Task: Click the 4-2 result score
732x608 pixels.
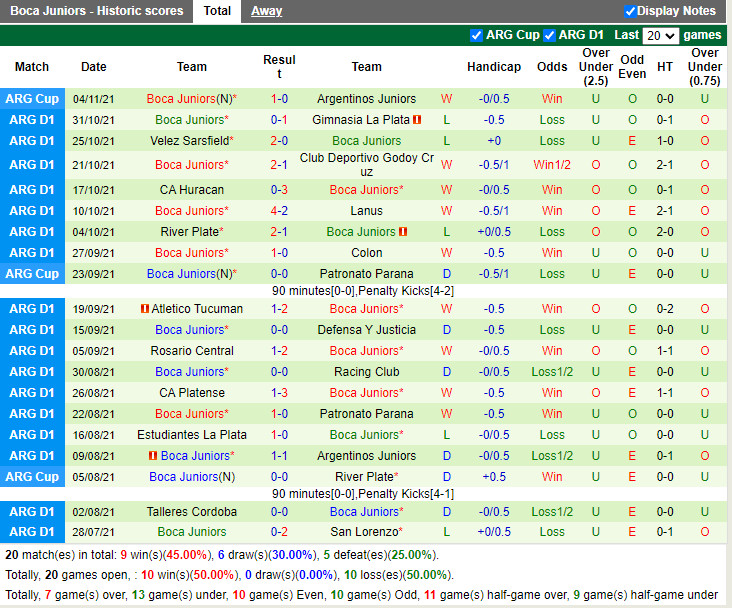Action: click(x=279, y=211)
